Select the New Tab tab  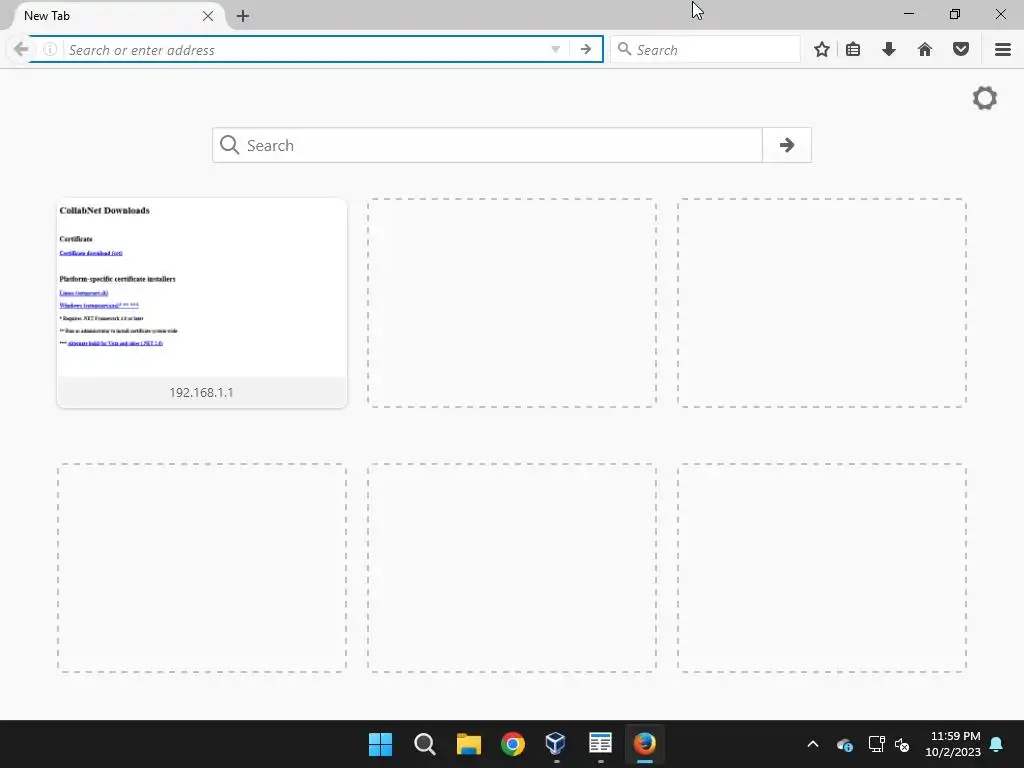pyautogui.click(x=111, y=16)
